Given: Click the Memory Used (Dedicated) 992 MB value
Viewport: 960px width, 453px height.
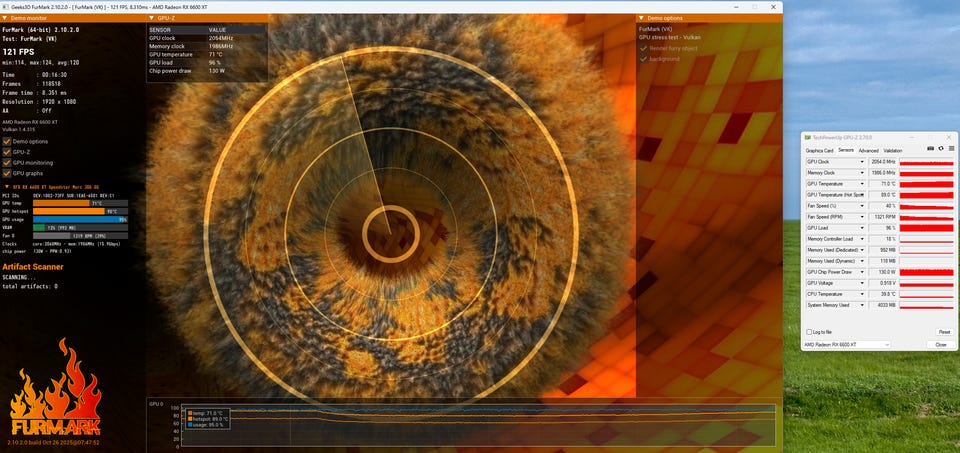Looking at the screenshot, I should coord(883,250).
